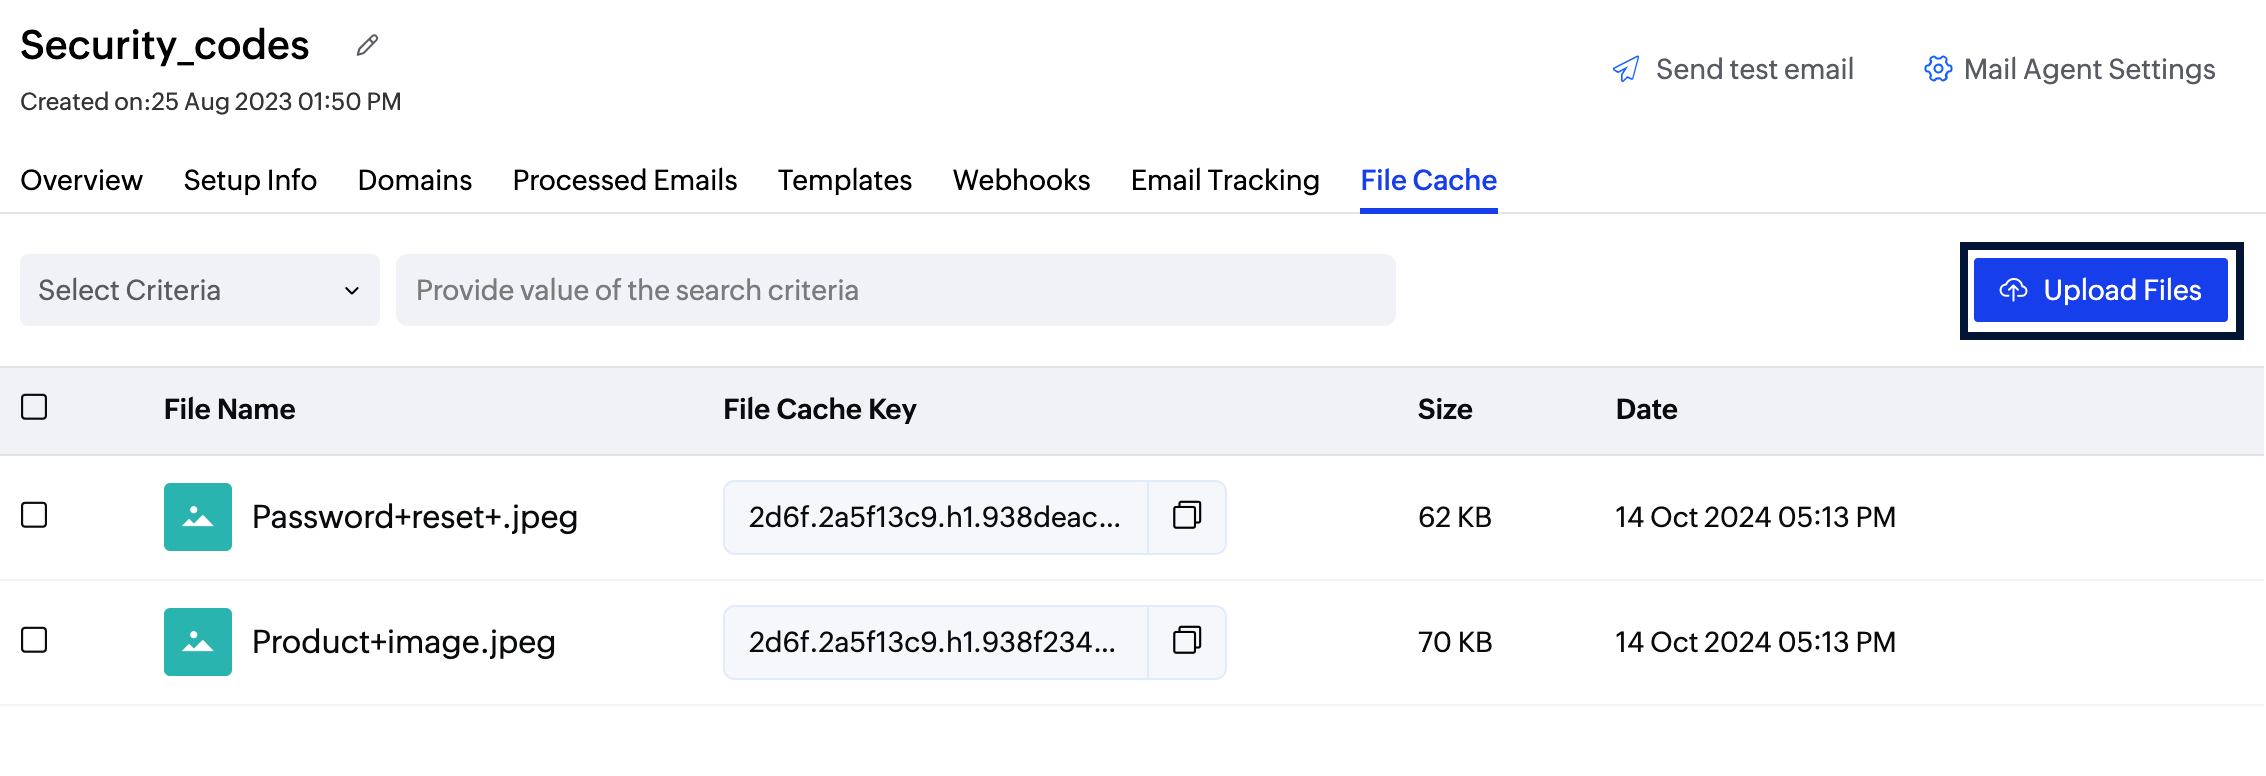Click the paper plane send test icon

(x=1626, y=69)
